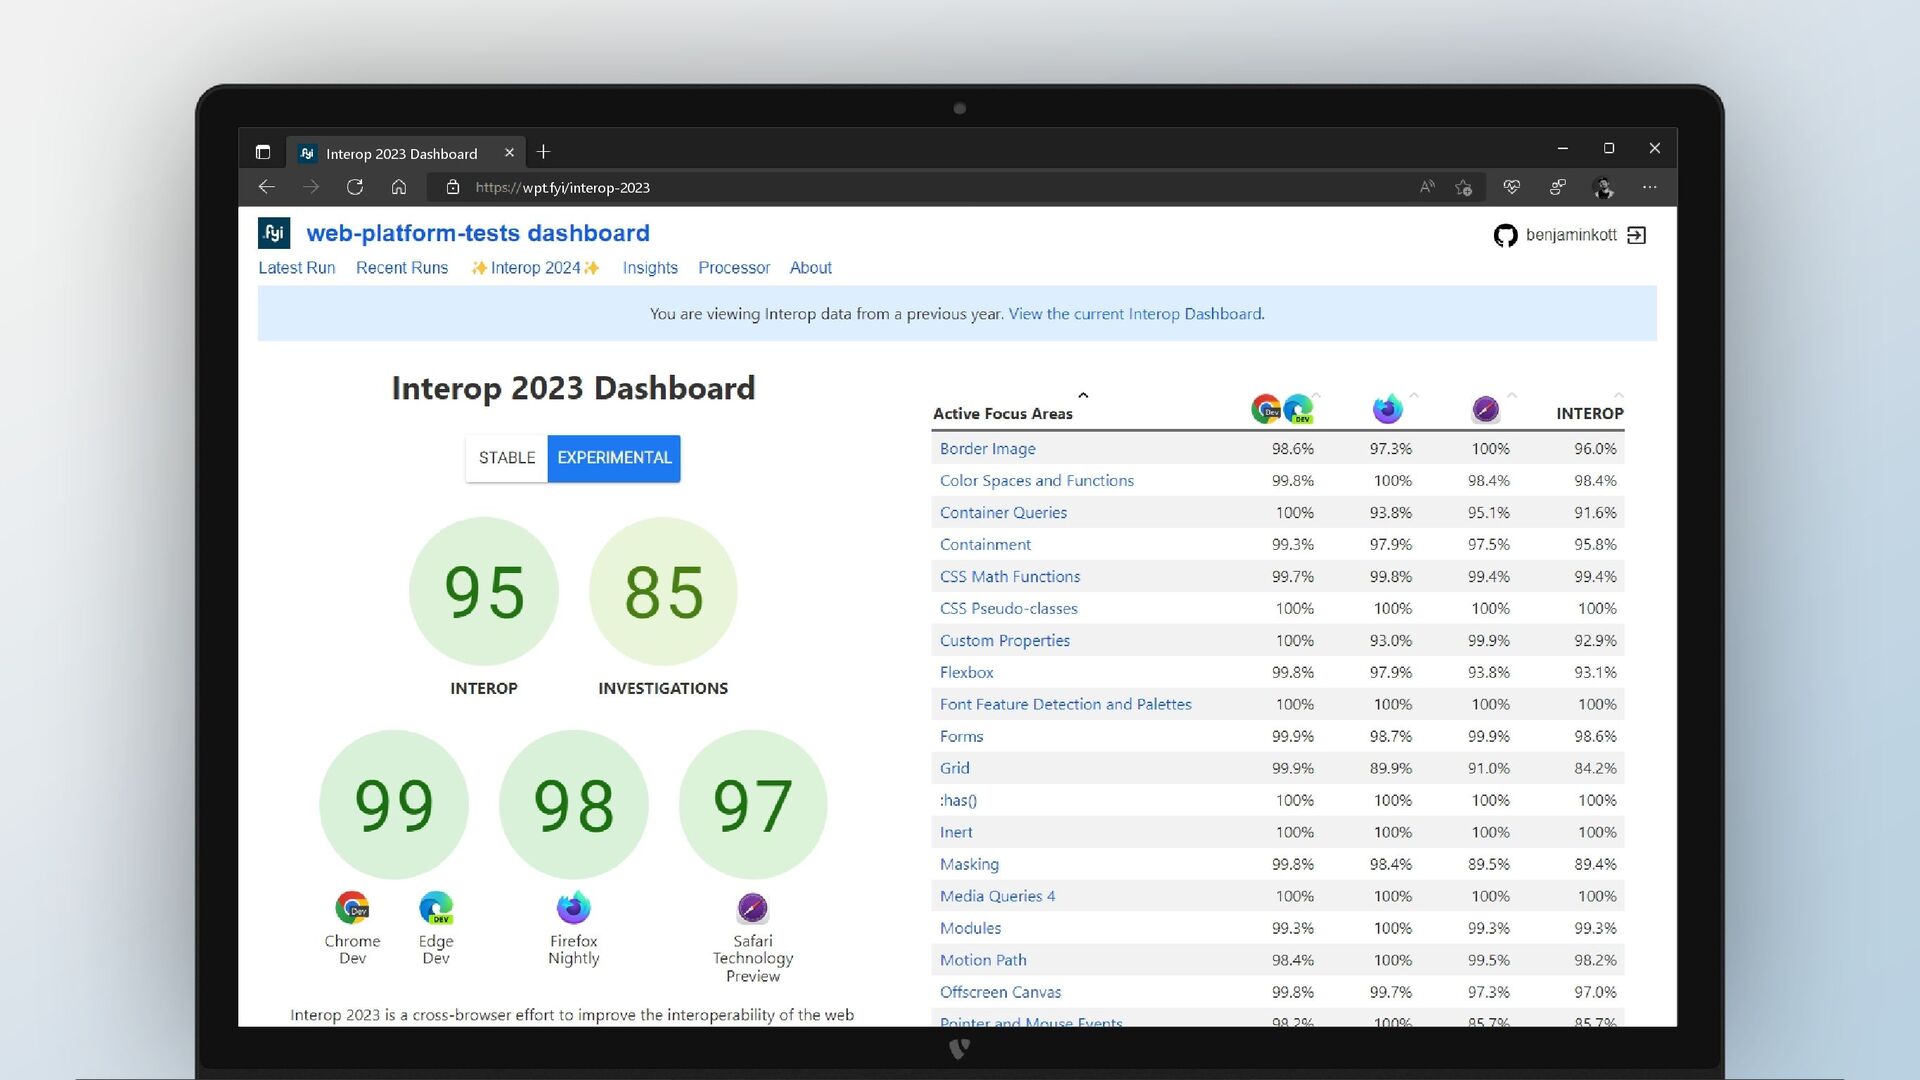
Task: Open Color Spaces and Functions link
Action: (x=1037, y=481)
